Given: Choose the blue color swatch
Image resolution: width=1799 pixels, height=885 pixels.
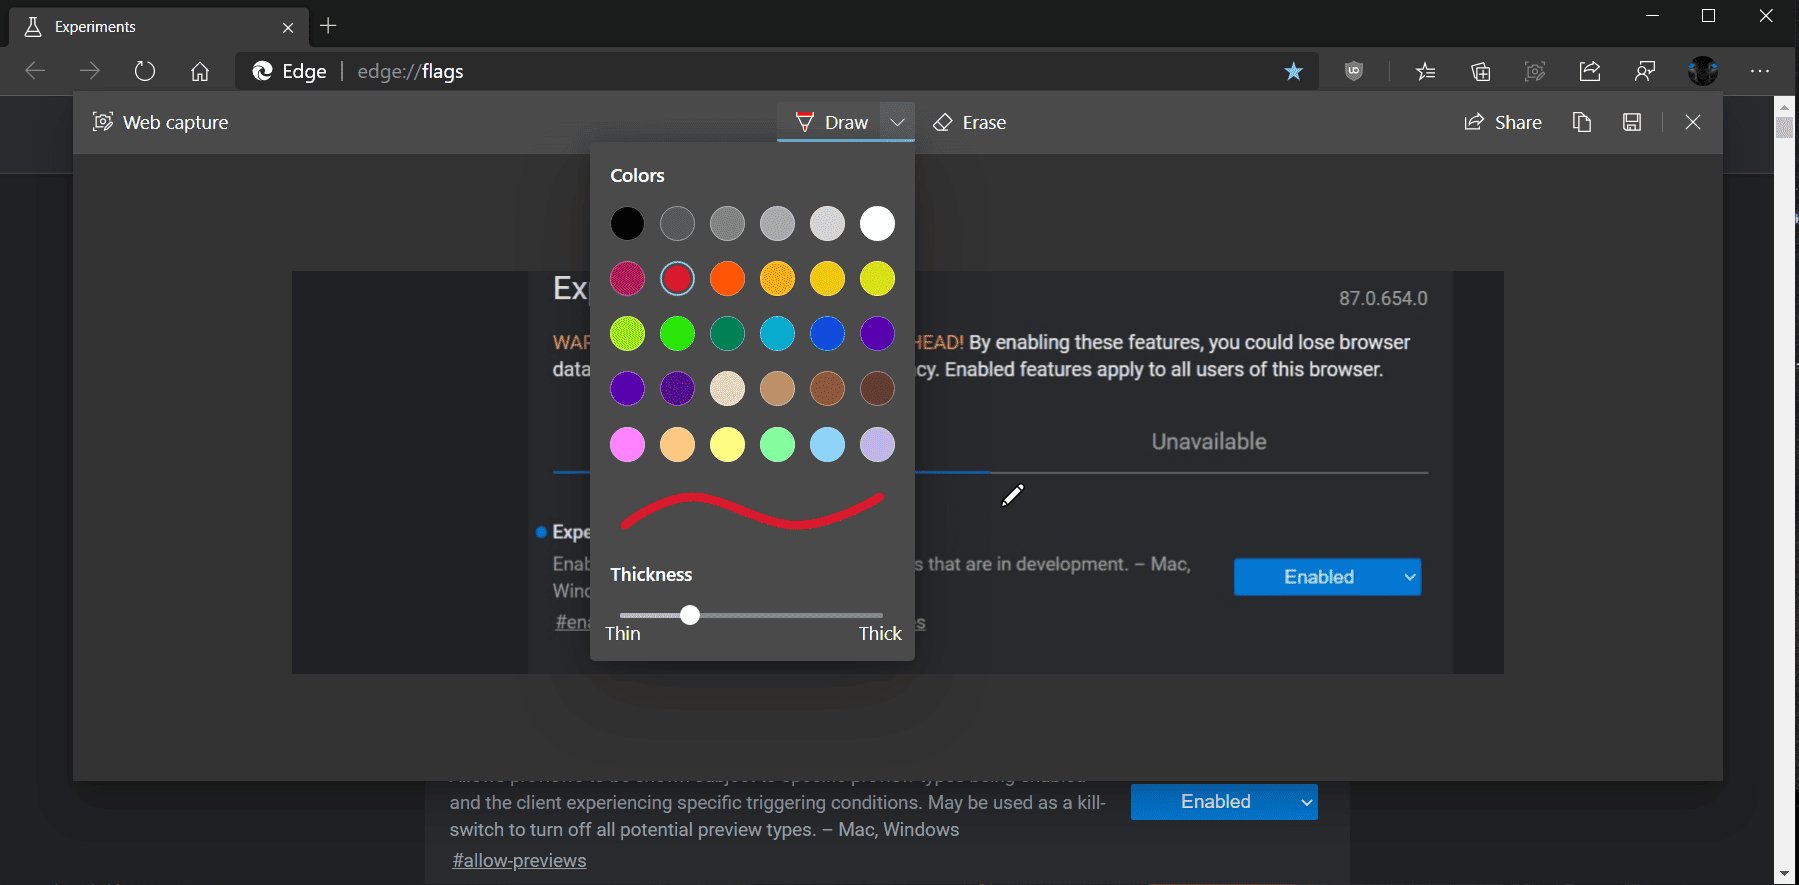Looking at the screenshot, I should tap(827, 333).
